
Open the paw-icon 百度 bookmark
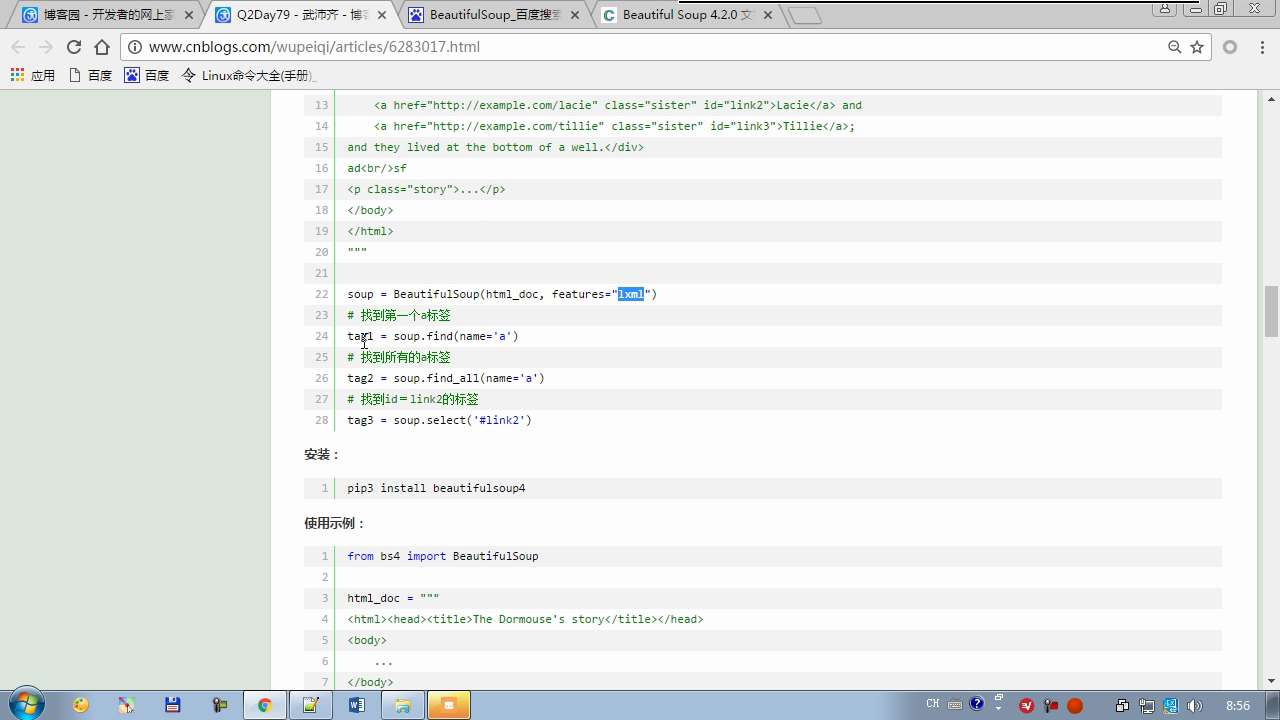coord(146,75)
